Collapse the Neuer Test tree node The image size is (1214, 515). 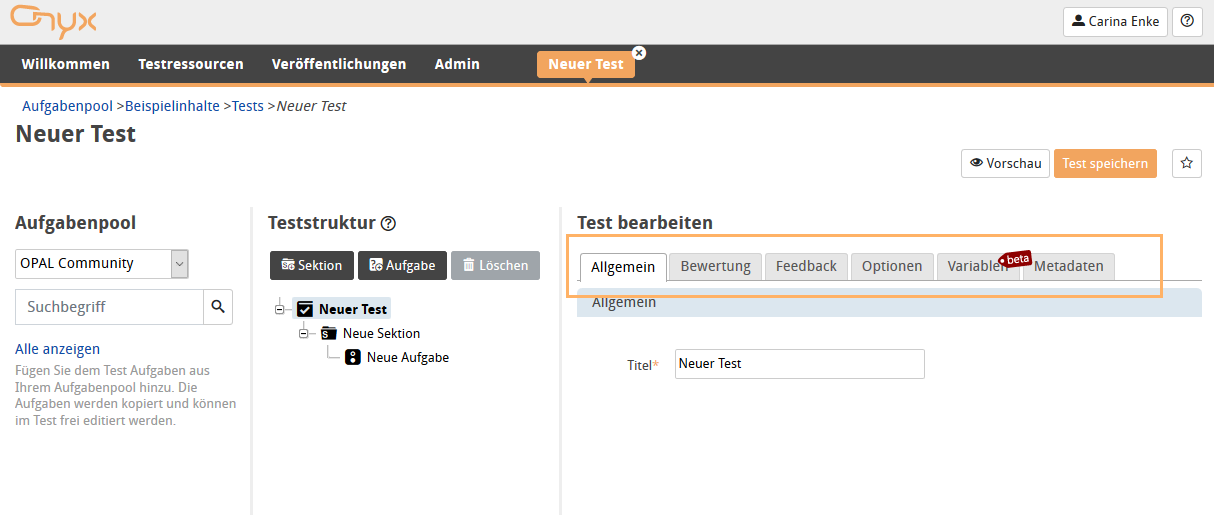coord(279,310)
